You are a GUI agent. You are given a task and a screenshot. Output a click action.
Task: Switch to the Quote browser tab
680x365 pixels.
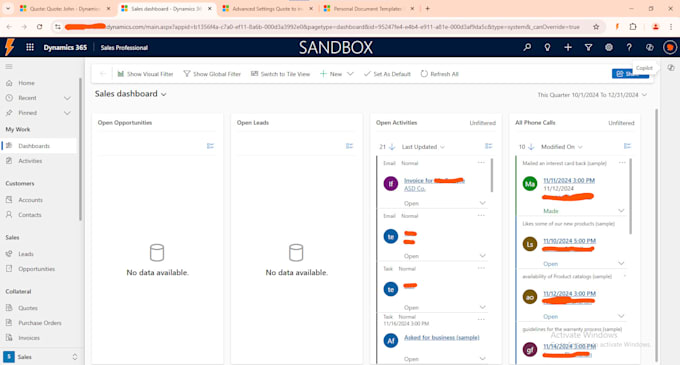[x=65, y=9]
